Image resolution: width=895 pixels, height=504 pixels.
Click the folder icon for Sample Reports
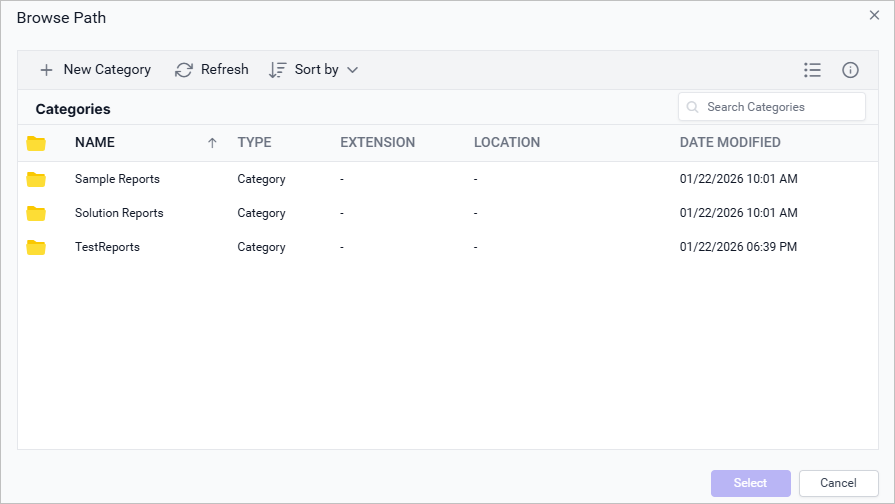coord(36,179)
